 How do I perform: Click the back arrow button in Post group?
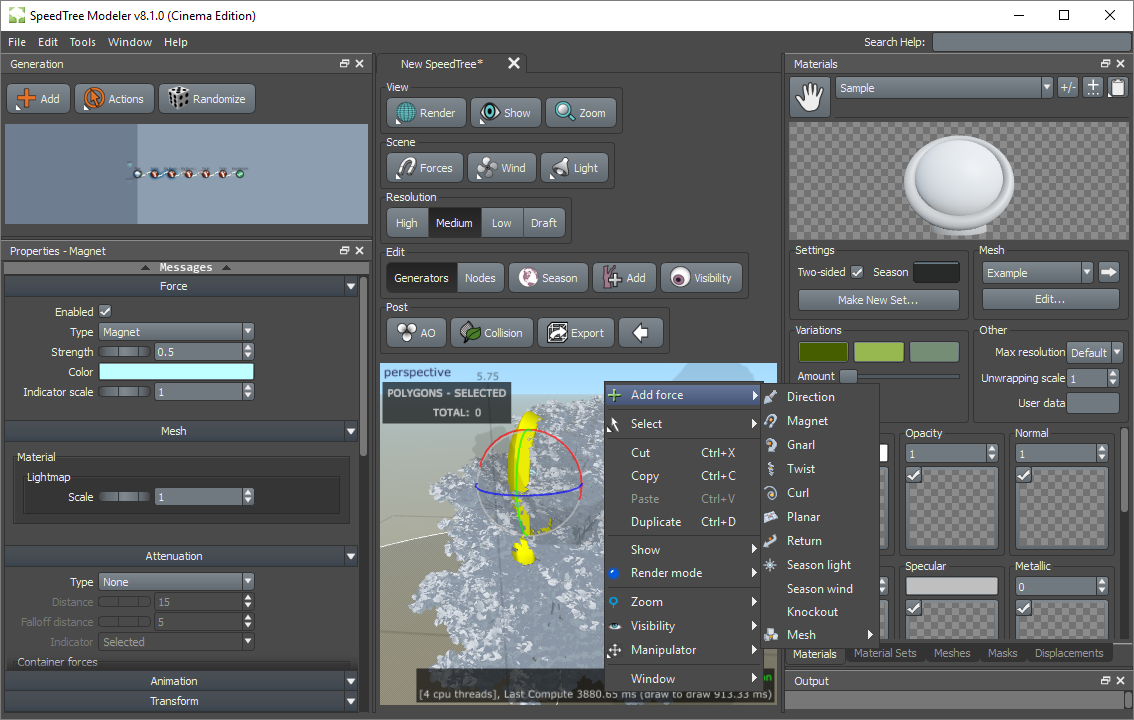[641, 333]
